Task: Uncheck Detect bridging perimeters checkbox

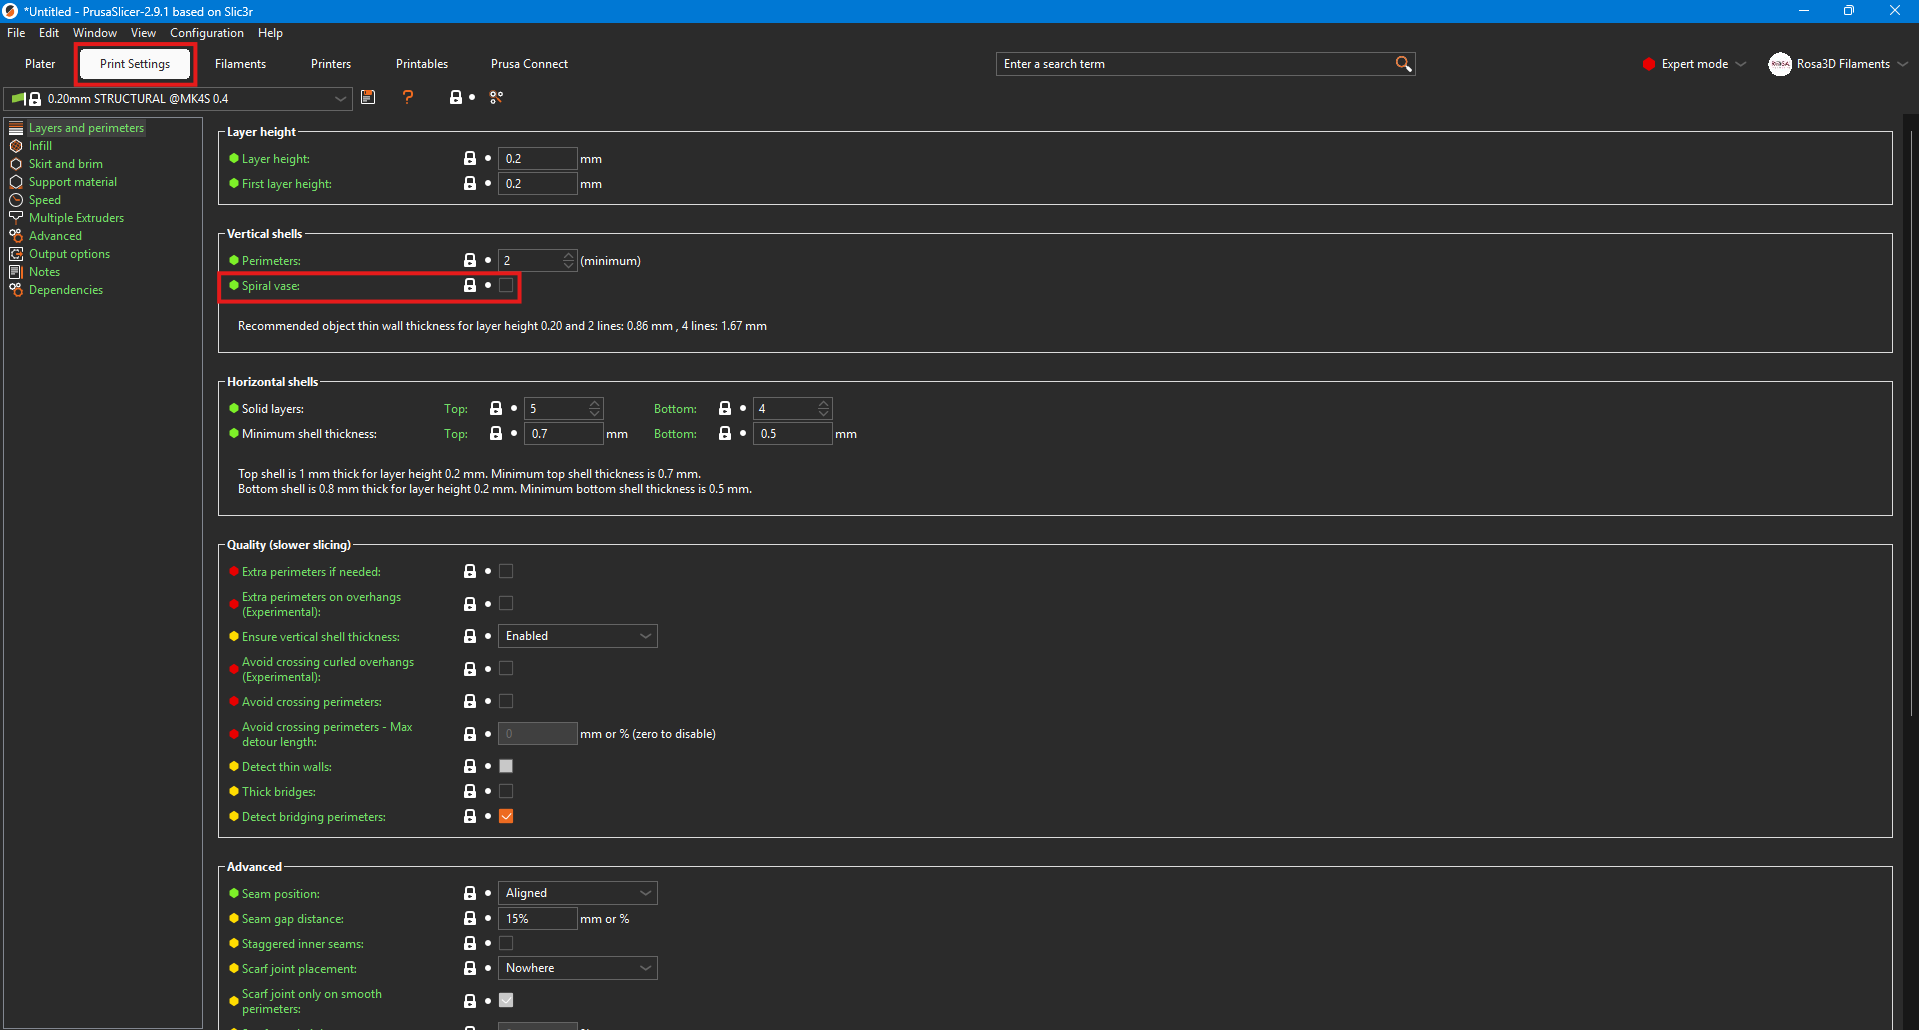Action: pyautogui.click(x=506, y=816)
